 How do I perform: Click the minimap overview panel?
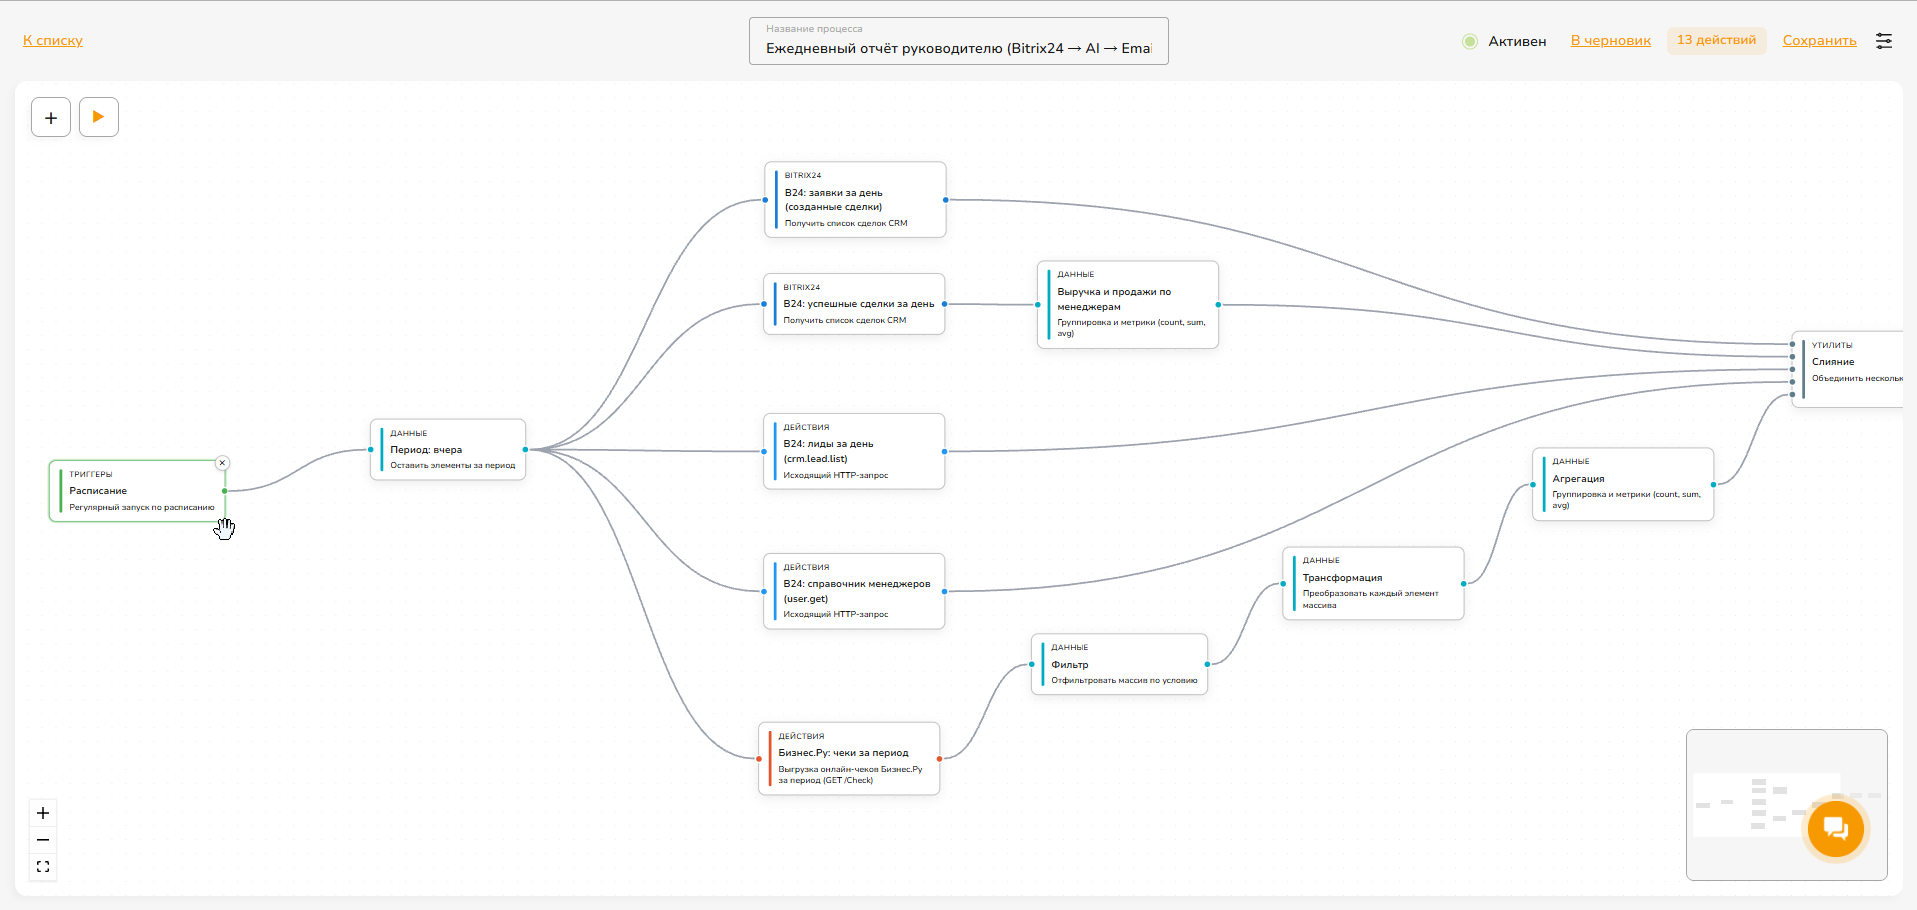(1786, 805)
